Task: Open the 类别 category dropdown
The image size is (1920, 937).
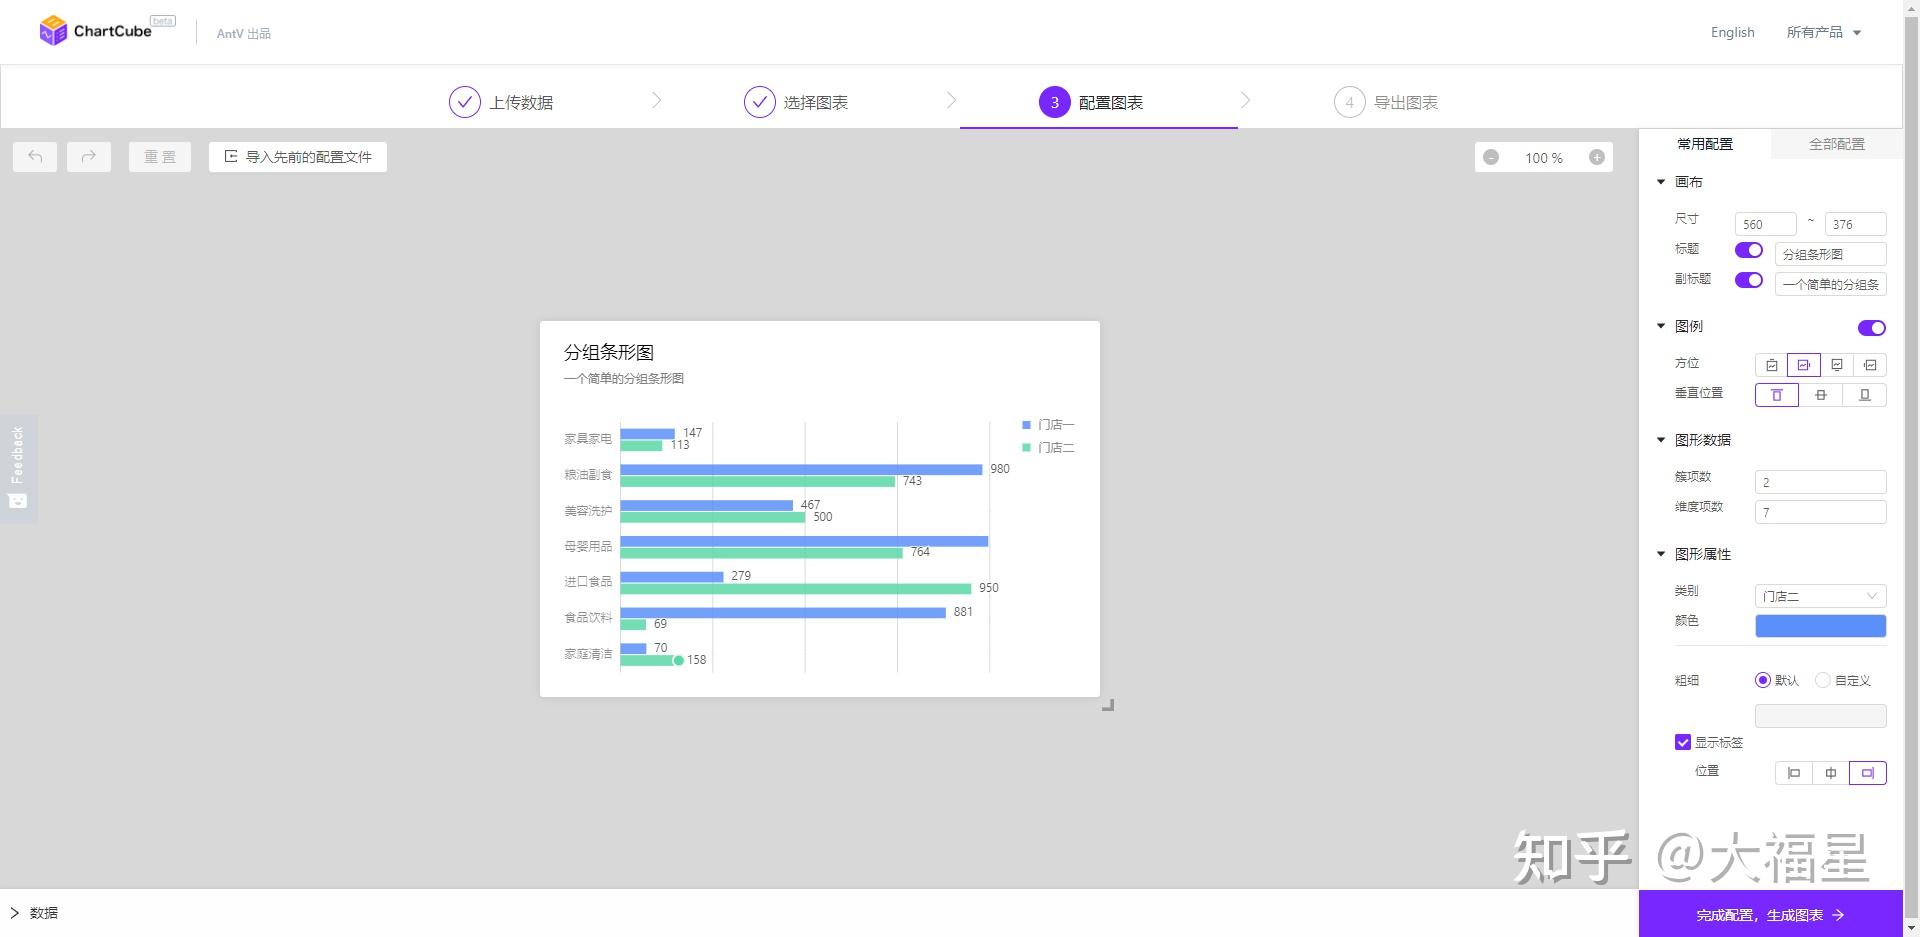Action: pyautogui.click(x=1820, y=596)
